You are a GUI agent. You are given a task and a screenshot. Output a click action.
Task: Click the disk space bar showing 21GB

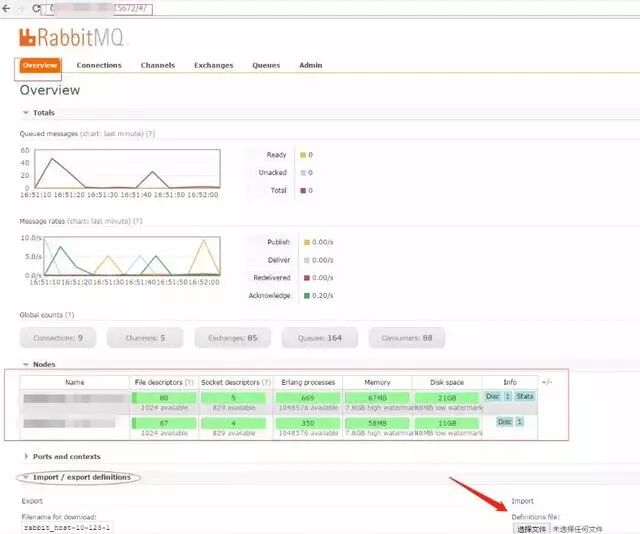point(447,398)
